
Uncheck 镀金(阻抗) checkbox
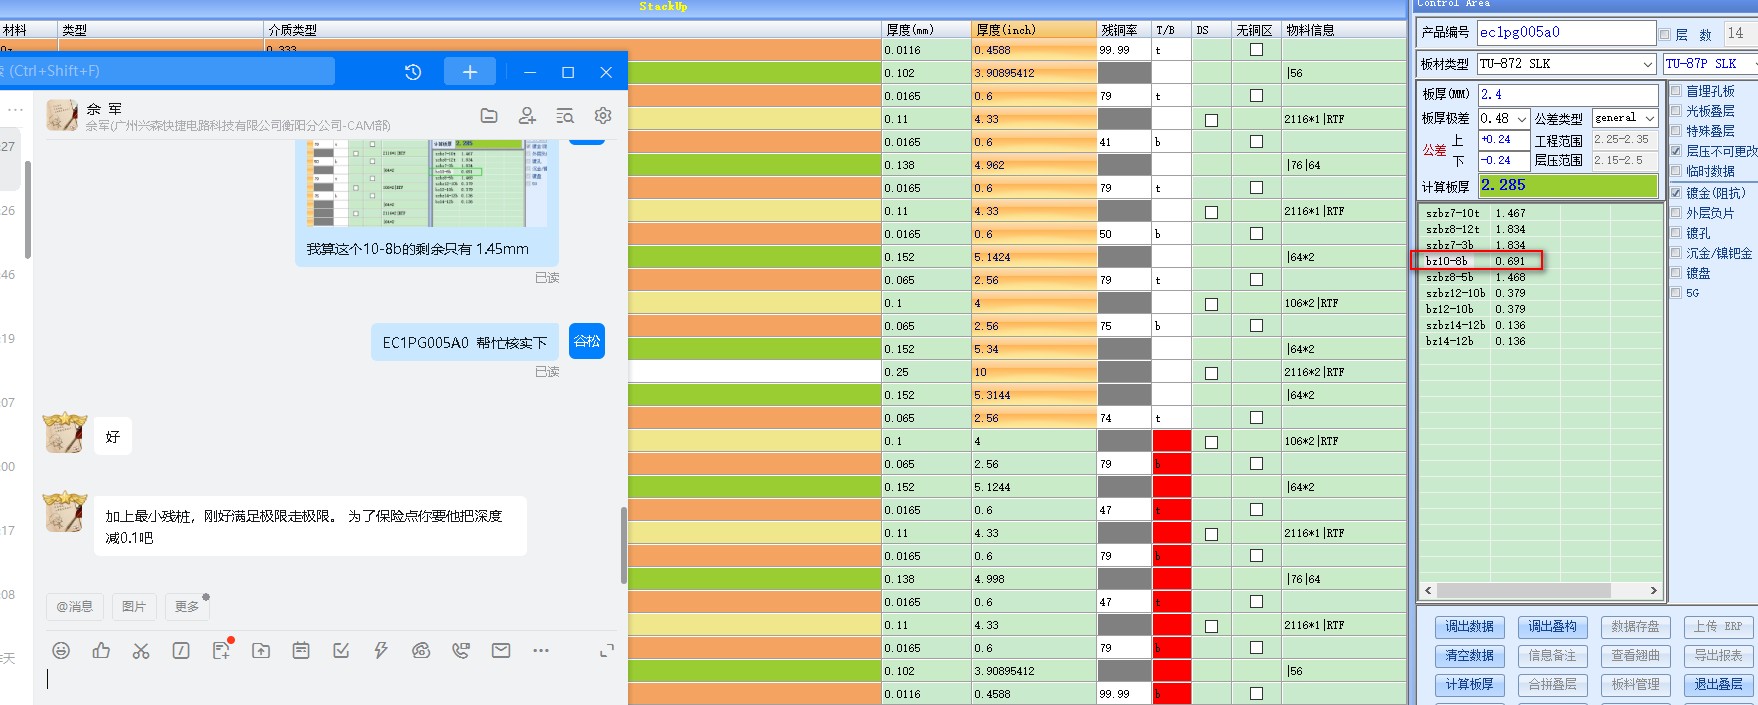coord(1676,193)
